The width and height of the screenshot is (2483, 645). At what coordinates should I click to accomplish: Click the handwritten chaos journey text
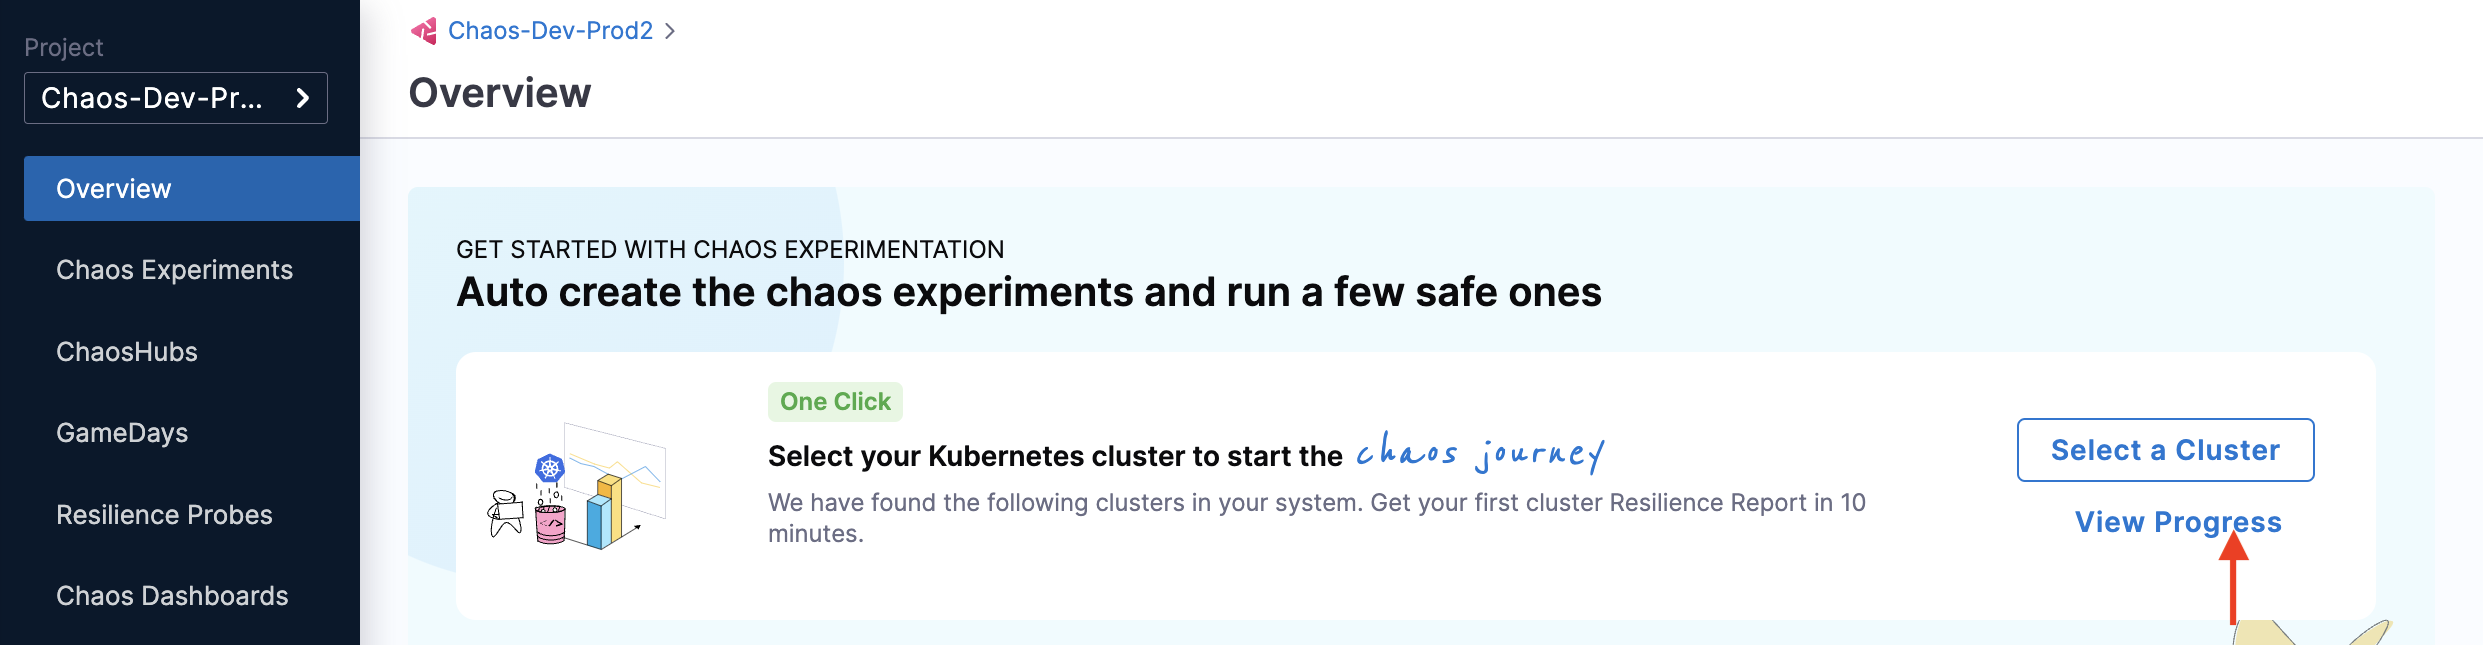click(x=1480, y=452)
